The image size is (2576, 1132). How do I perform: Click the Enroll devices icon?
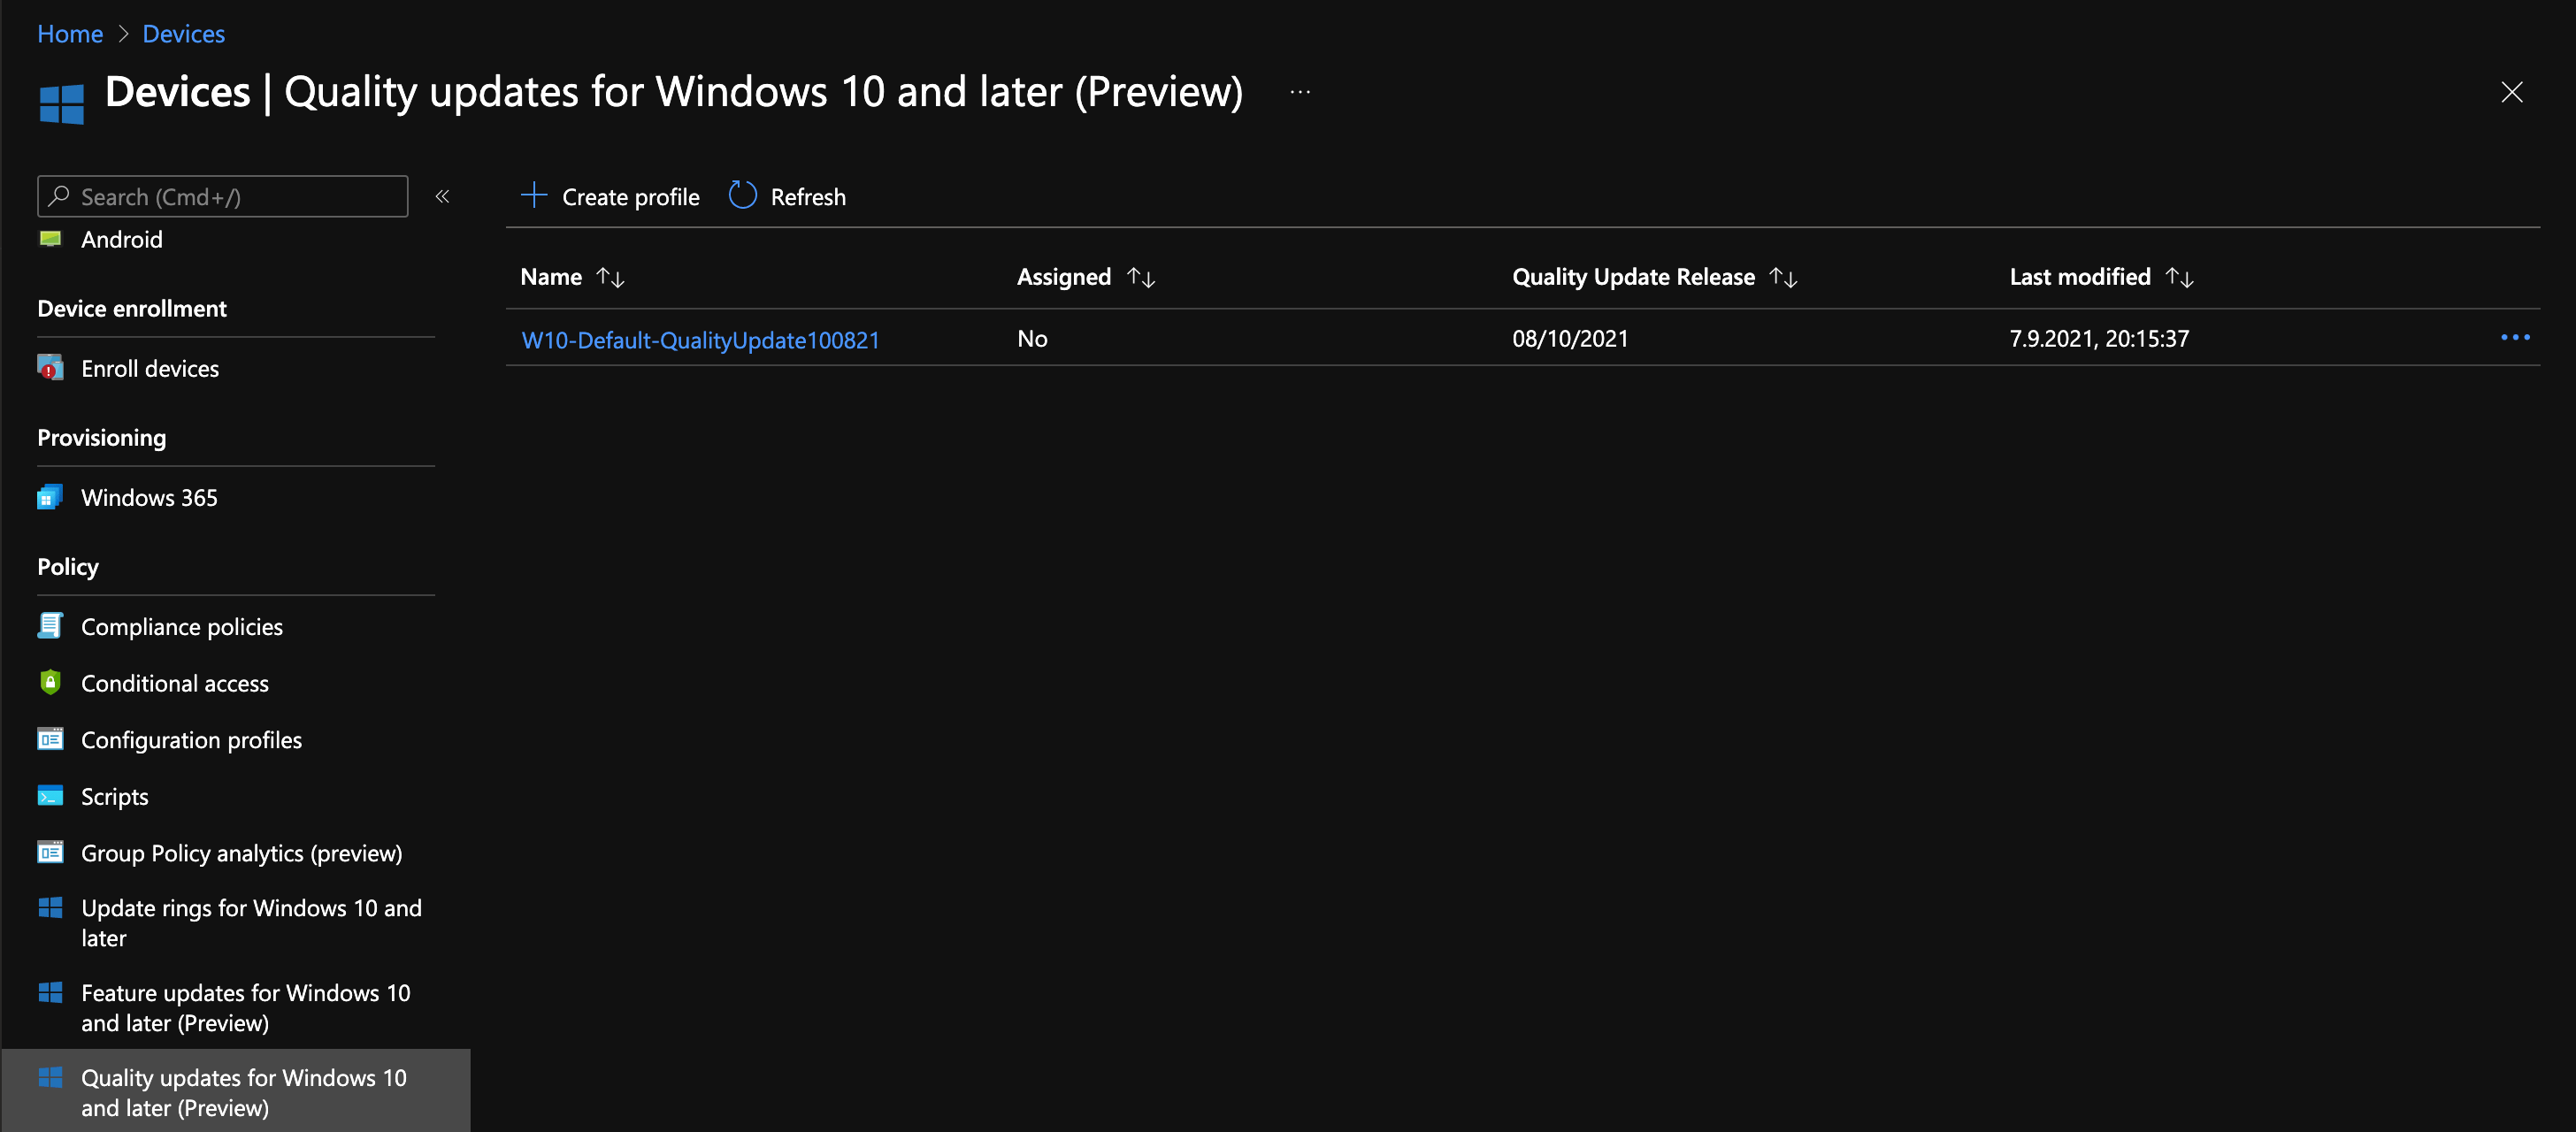(x=50, y=368)
